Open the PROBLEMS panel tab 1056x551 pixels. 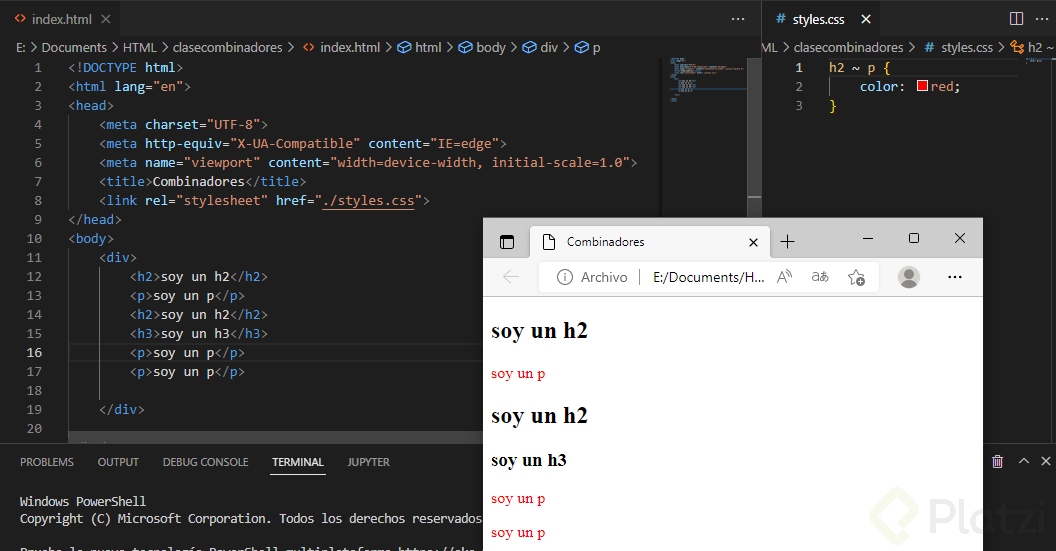click(x=46, y=462)
